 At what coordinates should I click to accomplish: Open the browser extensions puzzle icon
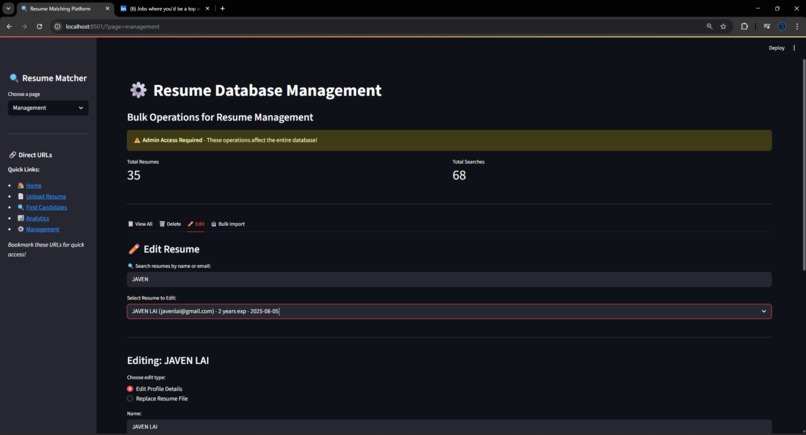click(x=744, y=26)
